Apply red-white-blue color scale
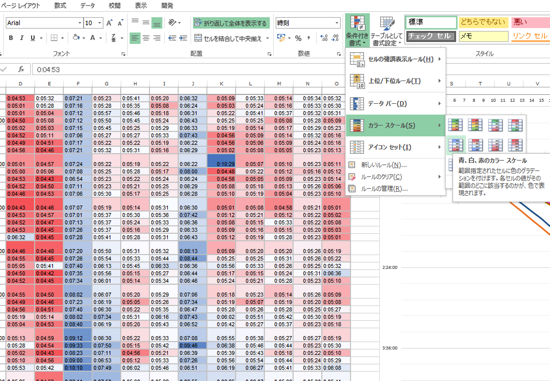550x381 pixels. pos(475,145)
